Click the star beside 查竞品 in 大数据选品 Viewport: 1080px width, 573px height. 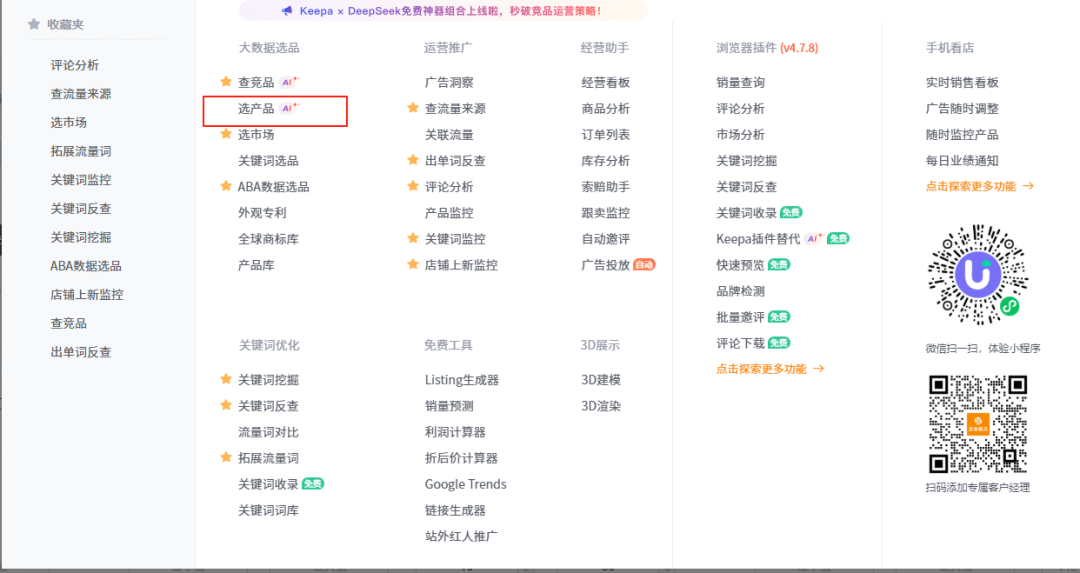tap(226, 81)
